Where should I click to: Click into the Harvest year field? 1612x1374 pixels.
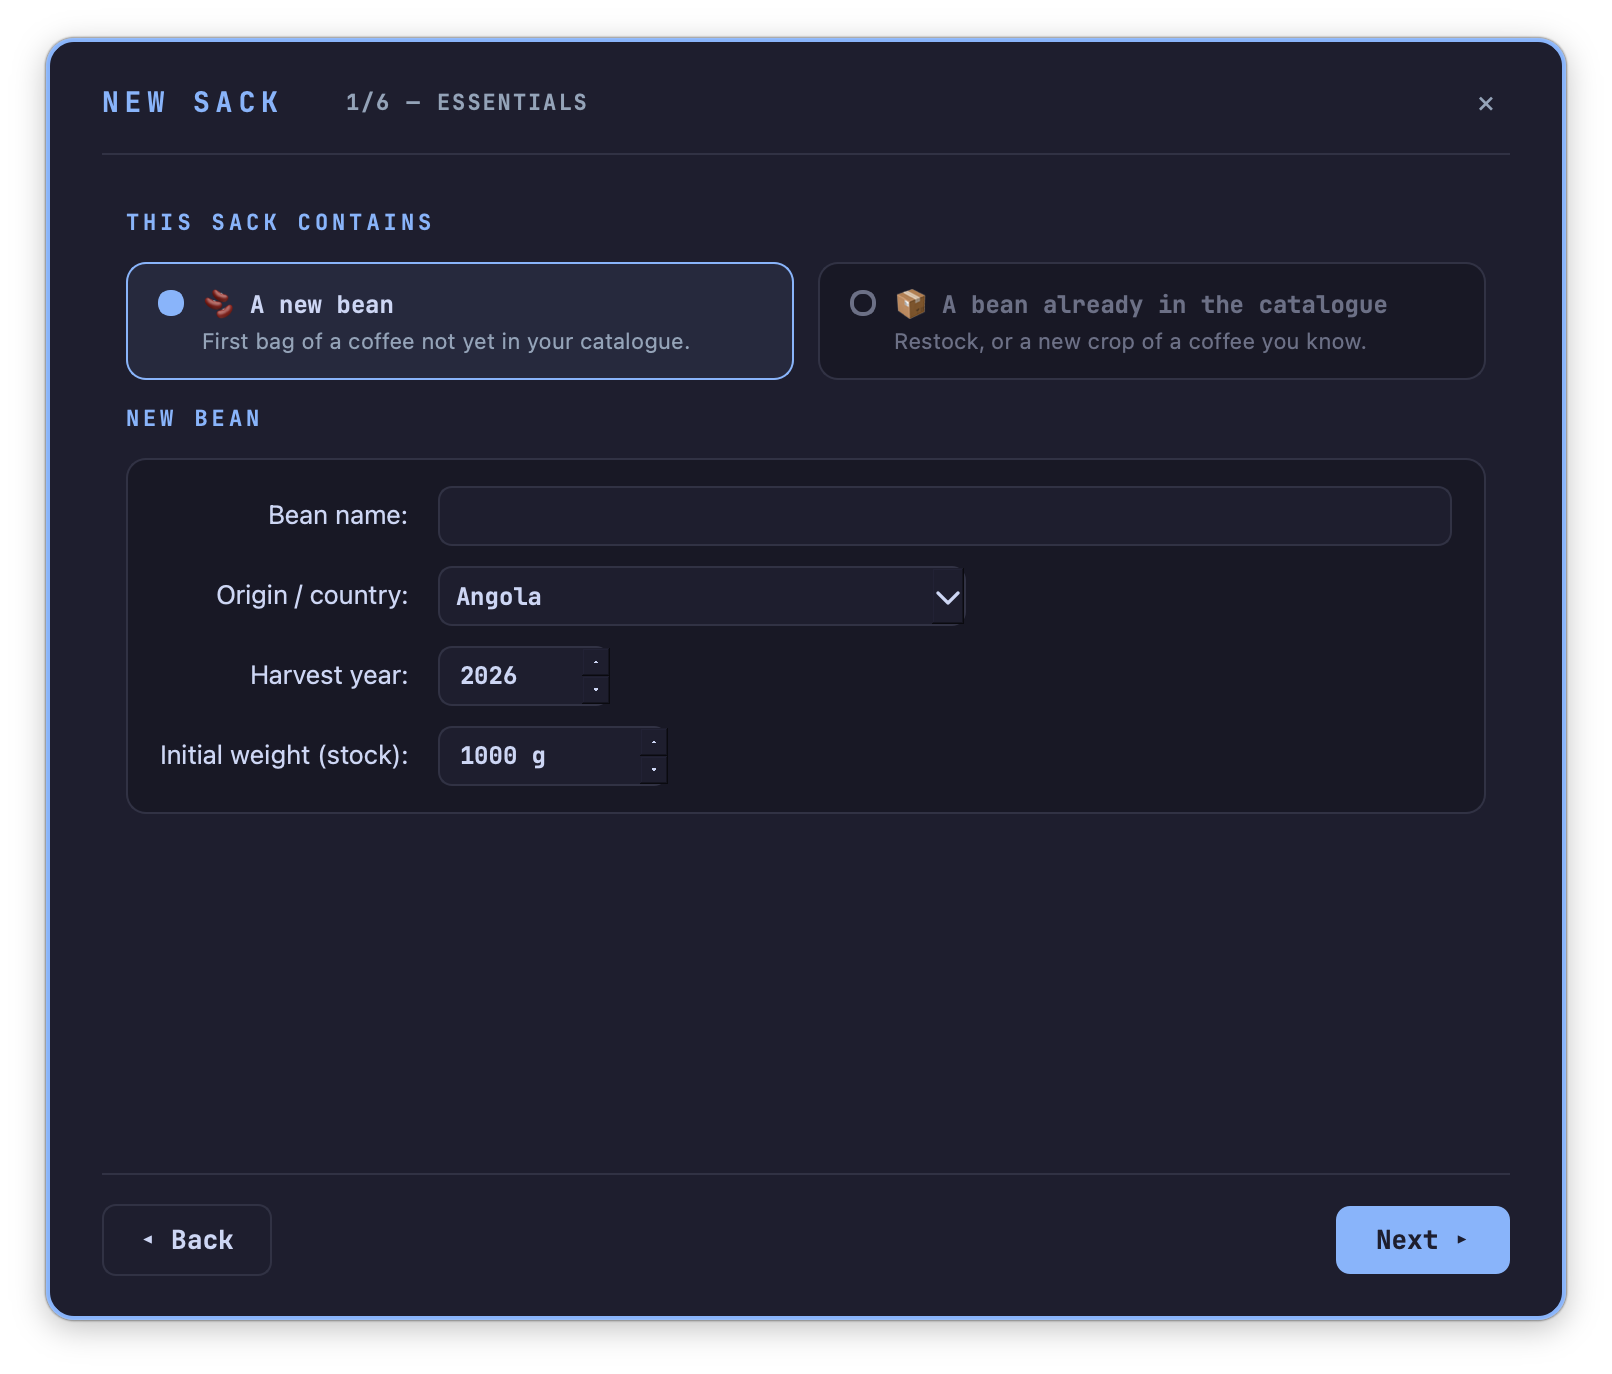[x=511, y=676]
